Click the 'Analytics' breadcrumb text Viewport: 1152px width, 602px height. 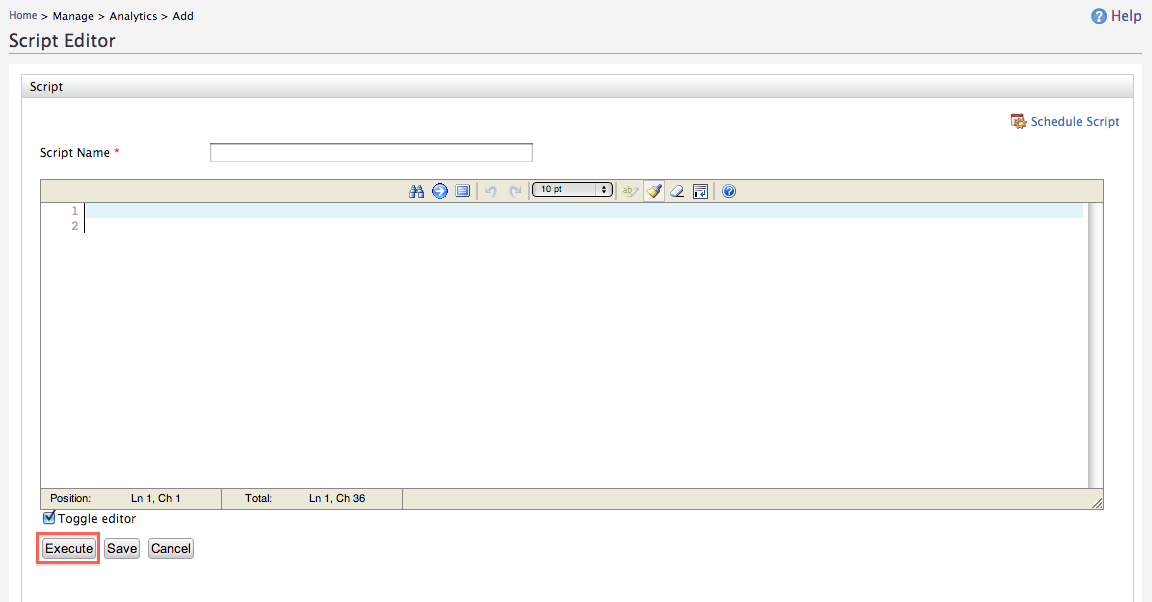point(133,16)
